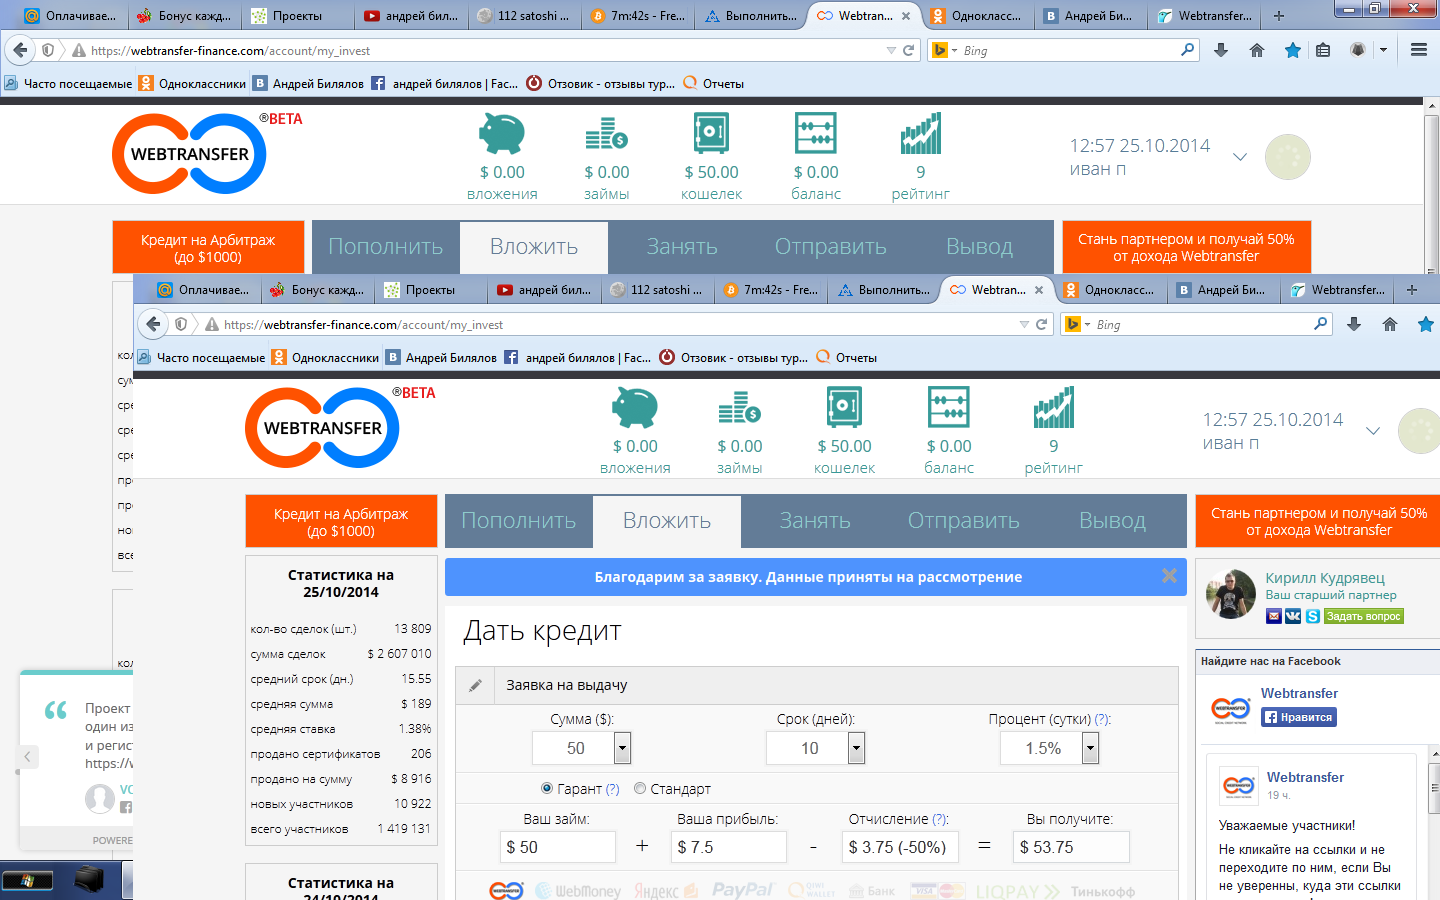Click scroll up arrow of background page scrollbar
This screenshot has width=1440, height=900.
(x=1432, y=107)
